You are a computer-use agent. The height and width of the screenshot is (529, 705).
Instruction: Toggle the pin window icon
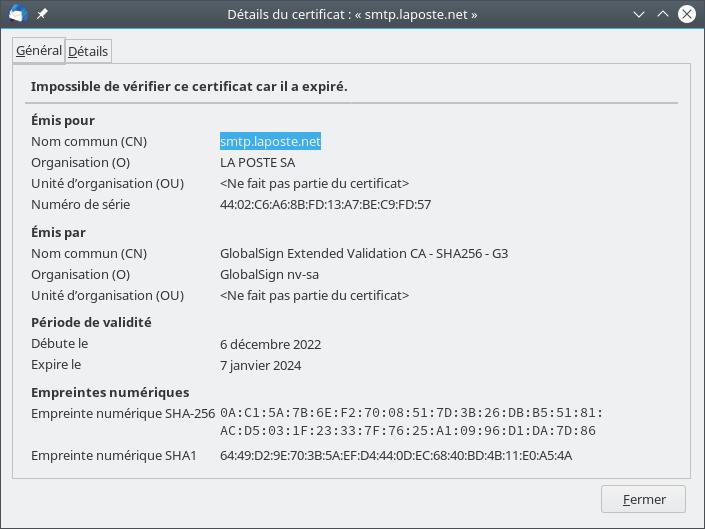pyautogui.click(x=42, y=14)
